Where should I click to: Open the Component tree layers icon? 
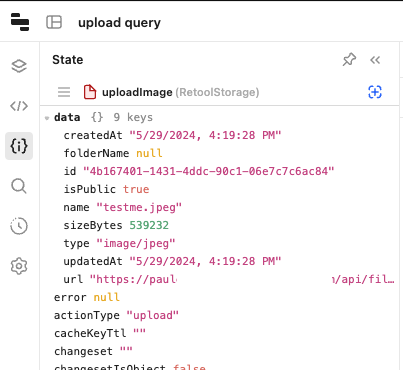(x=19, y=66)
